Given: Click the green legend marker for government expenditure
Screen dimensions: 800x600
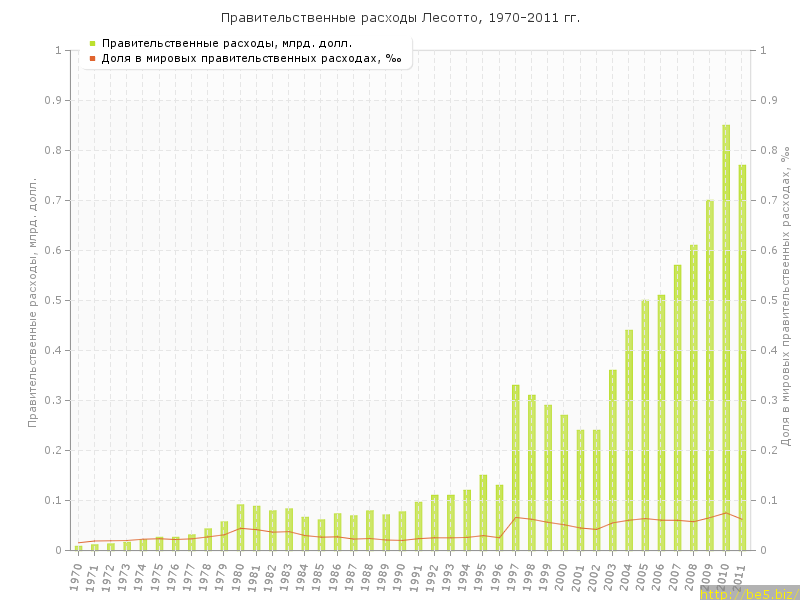Looking at the screenshot, I should 92,44.
